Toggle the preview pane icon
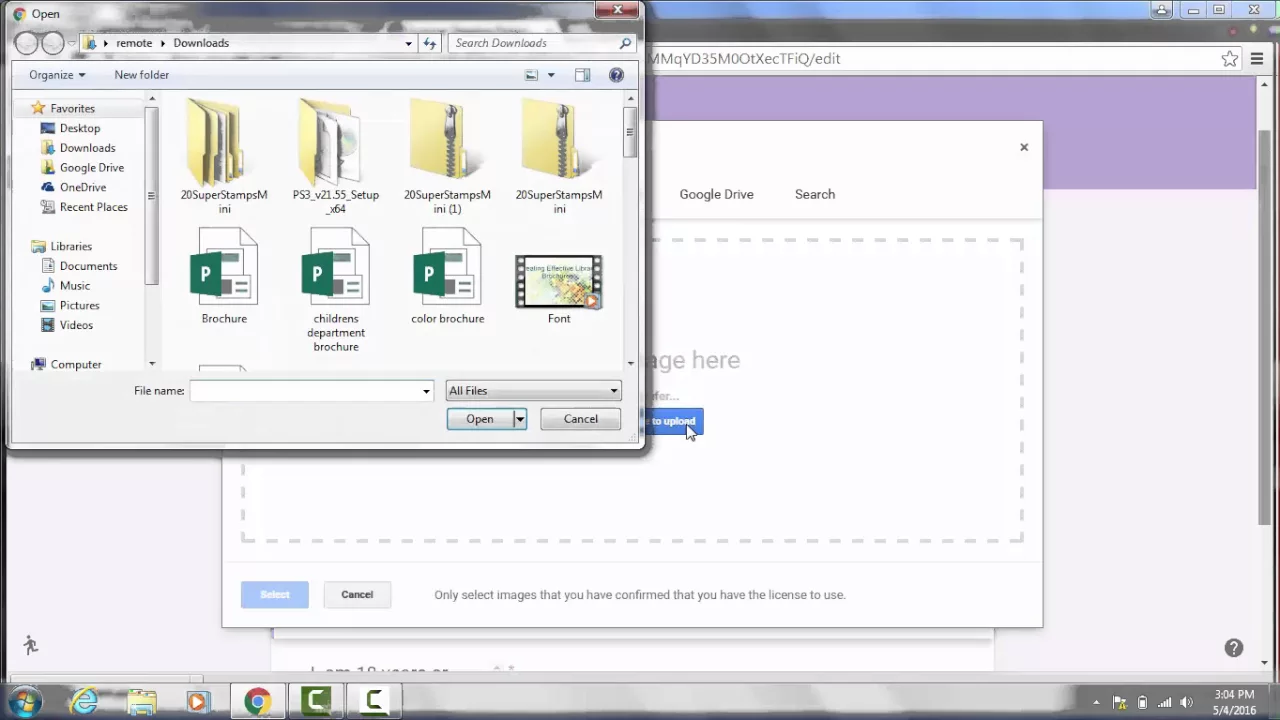The image size is (1280, 720). (582, 75)
